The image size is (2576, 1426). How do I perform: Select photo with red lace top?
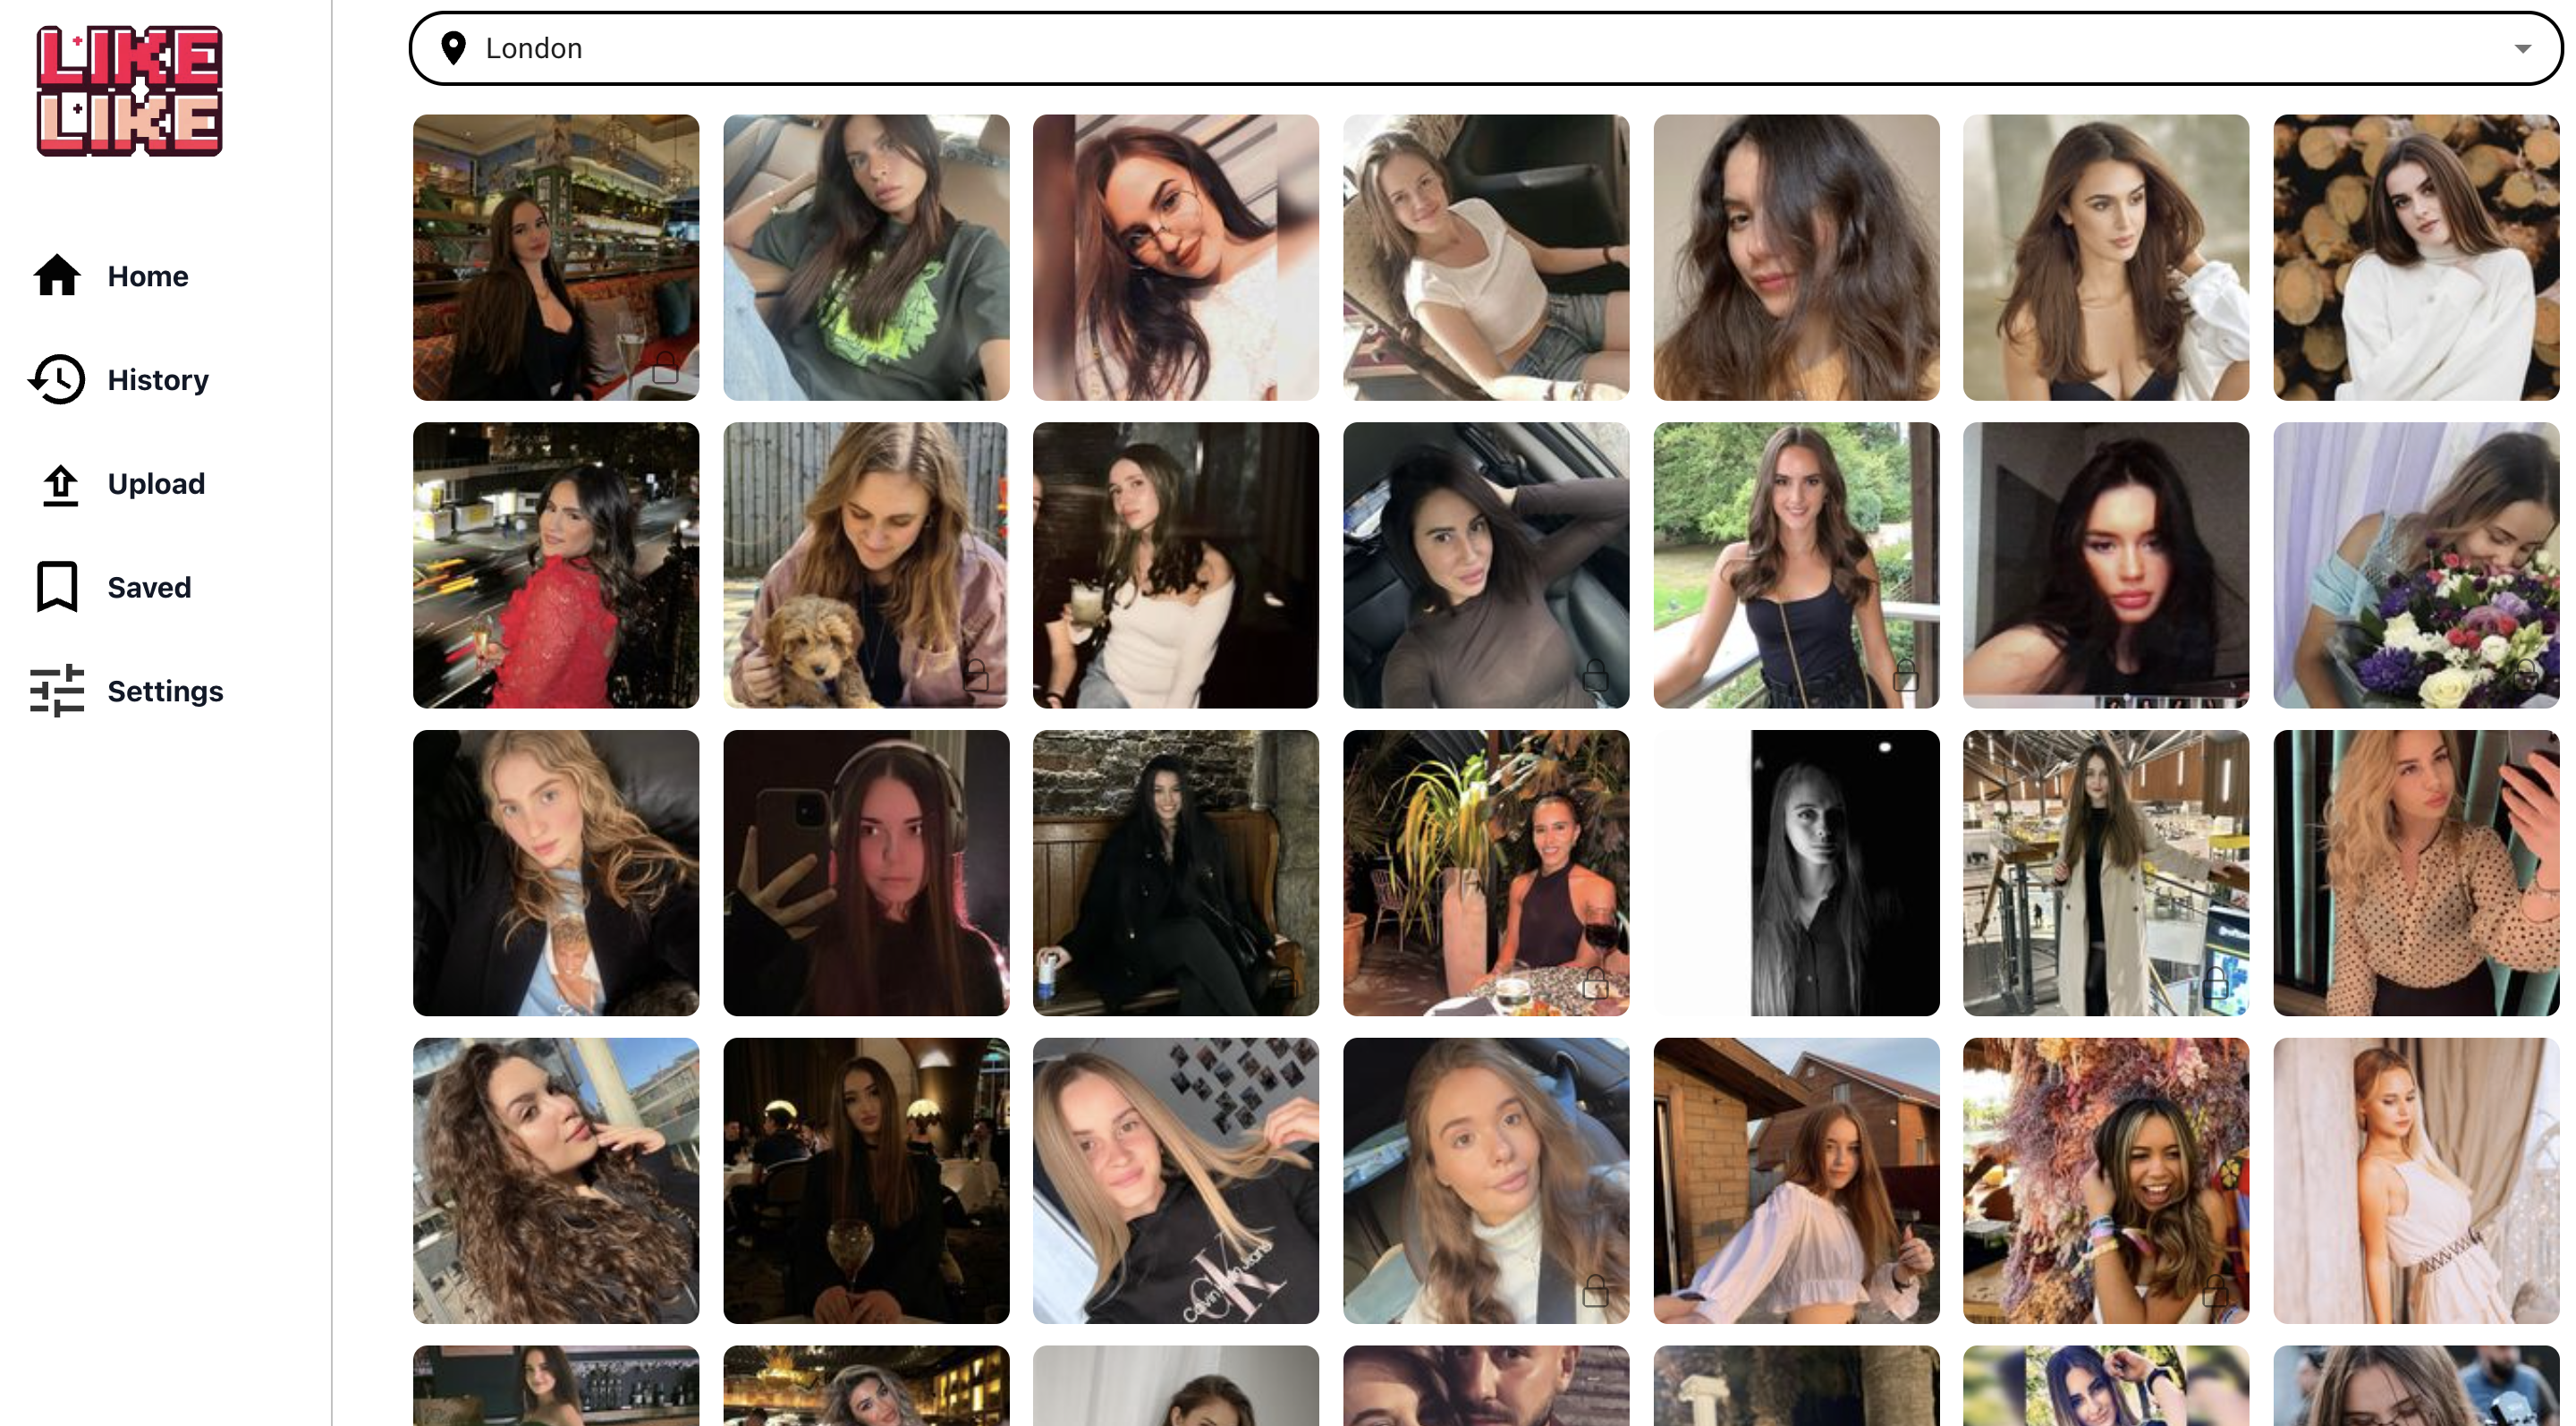(556, 565)
